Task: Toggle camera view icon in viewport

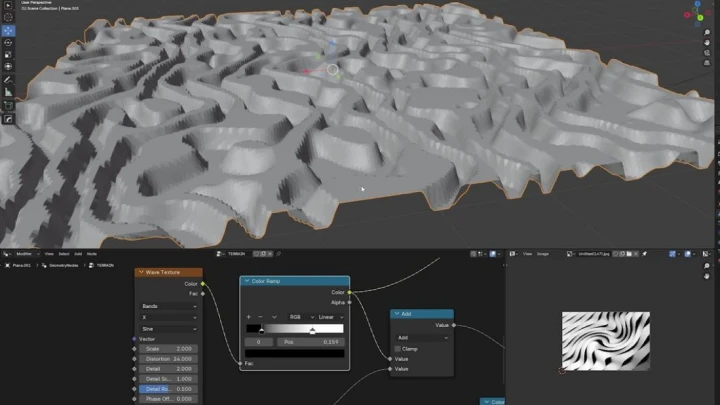Action: click(x=707, y=53)
